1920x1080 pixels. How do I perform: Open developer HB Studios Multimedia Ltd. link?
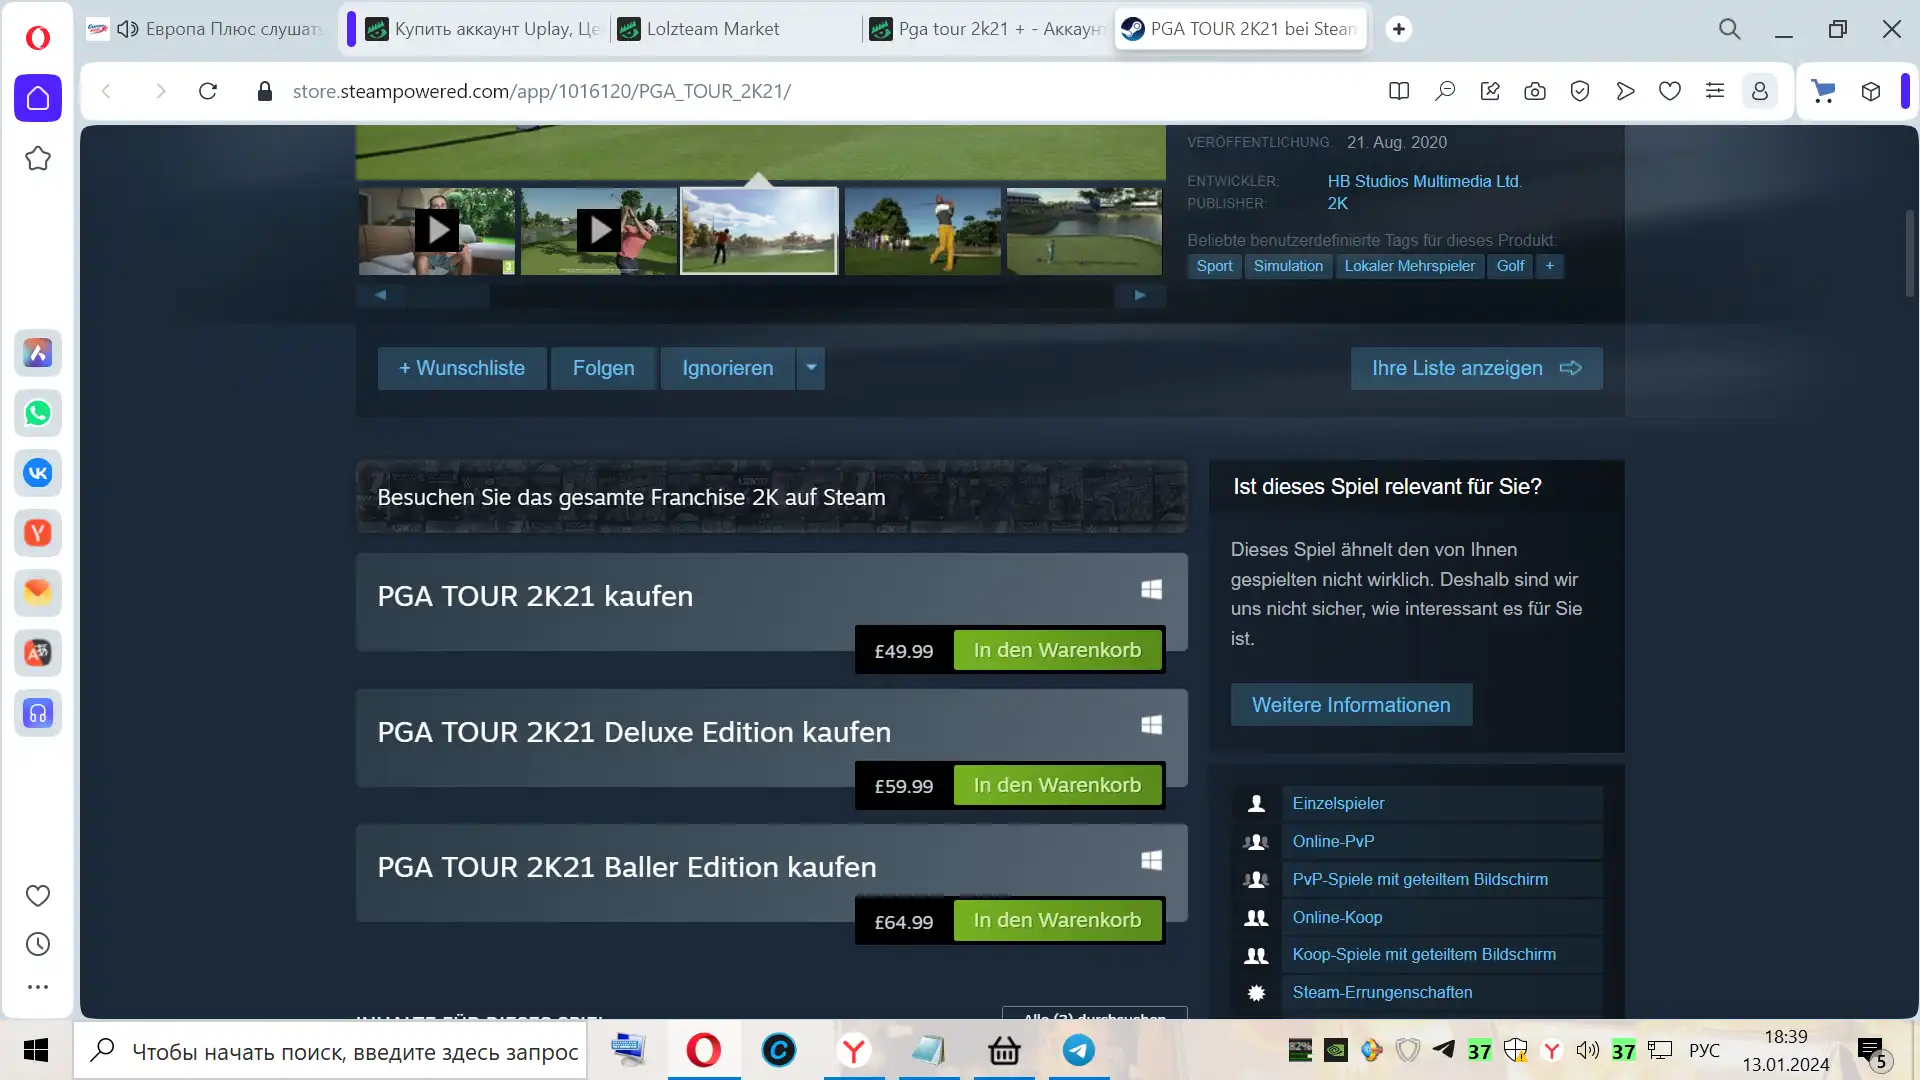(x=1424, y=181)
